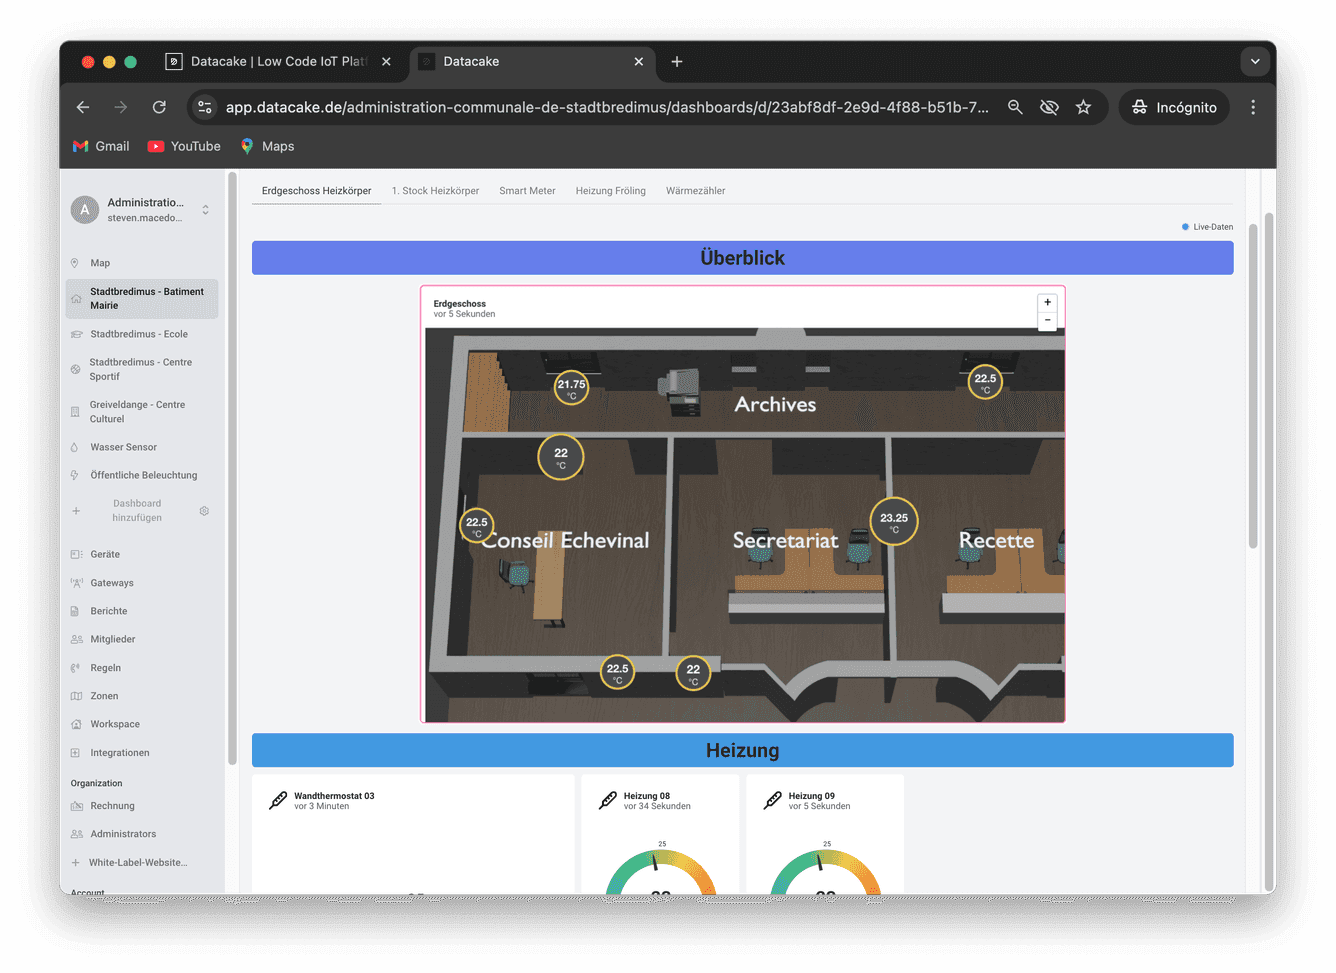Click the Integrationen plus-box icon

[x=75, y=753]
